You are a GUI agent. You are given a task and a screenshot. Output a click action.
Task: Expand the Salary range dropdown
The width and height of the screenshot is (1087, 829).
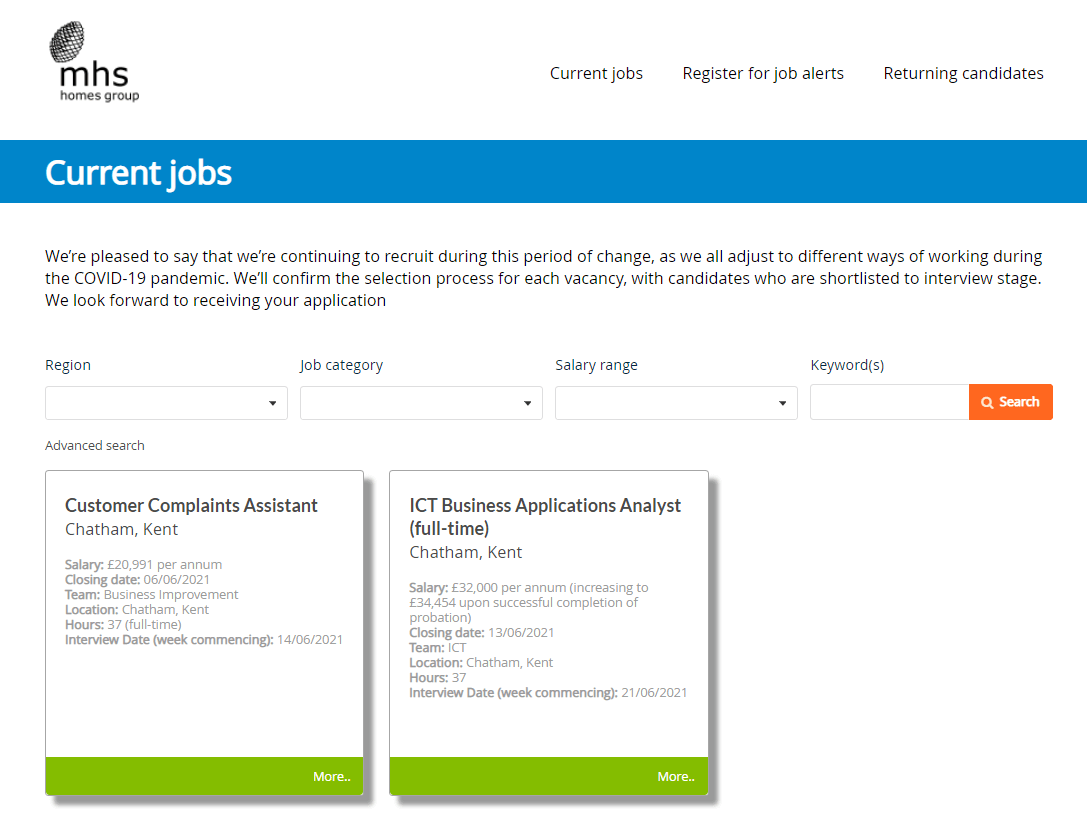(x=783, y=402)
